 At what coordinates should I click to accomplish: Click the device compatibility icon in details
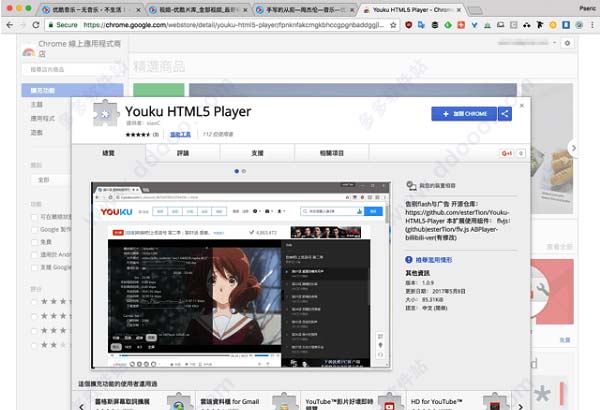[411, 186]
